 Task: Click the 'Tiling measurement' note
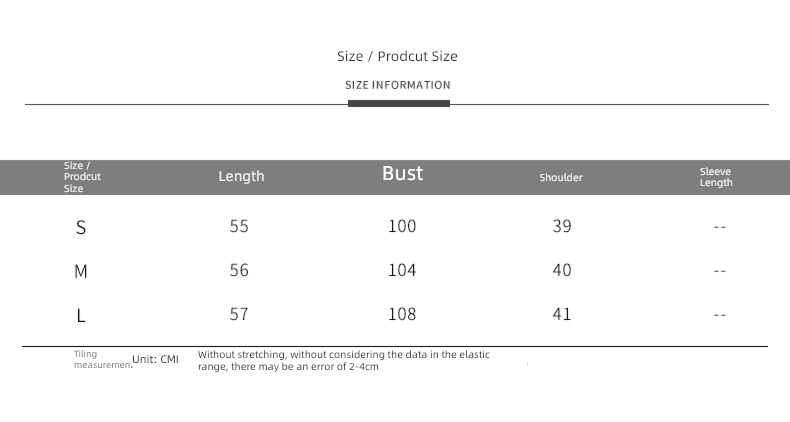pyautogui.click(x=103, y=360)
